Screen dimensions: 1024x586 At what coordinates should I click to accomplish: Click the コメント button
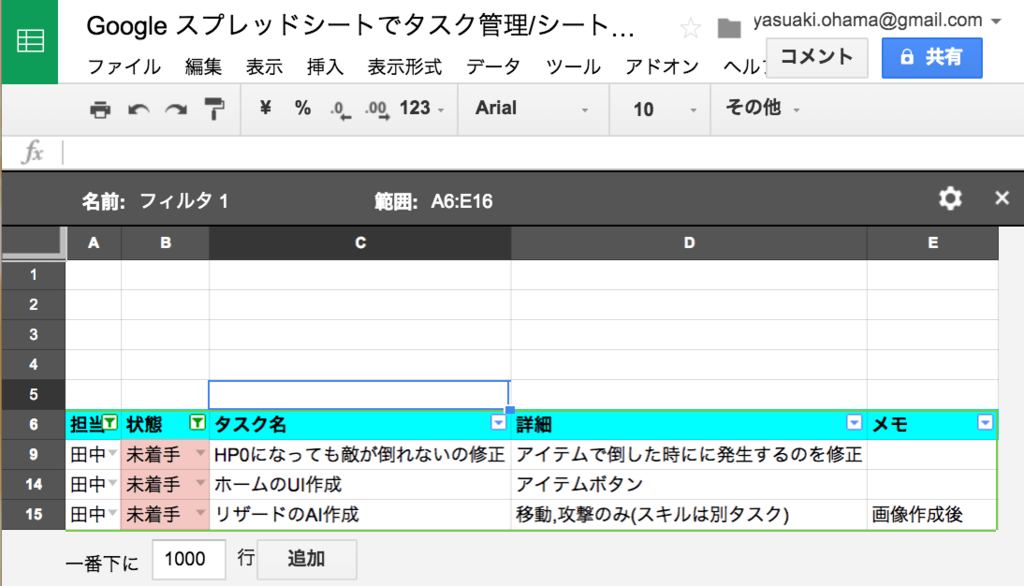(x=817, y=57)
